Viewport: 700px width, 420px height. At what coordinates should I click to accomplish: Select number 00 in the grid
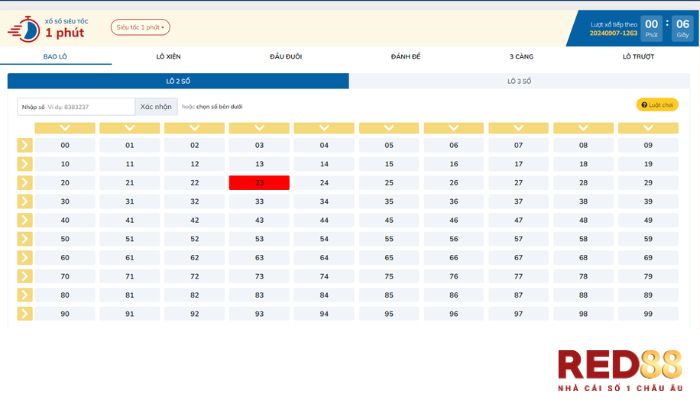click(x=65, y=145)
